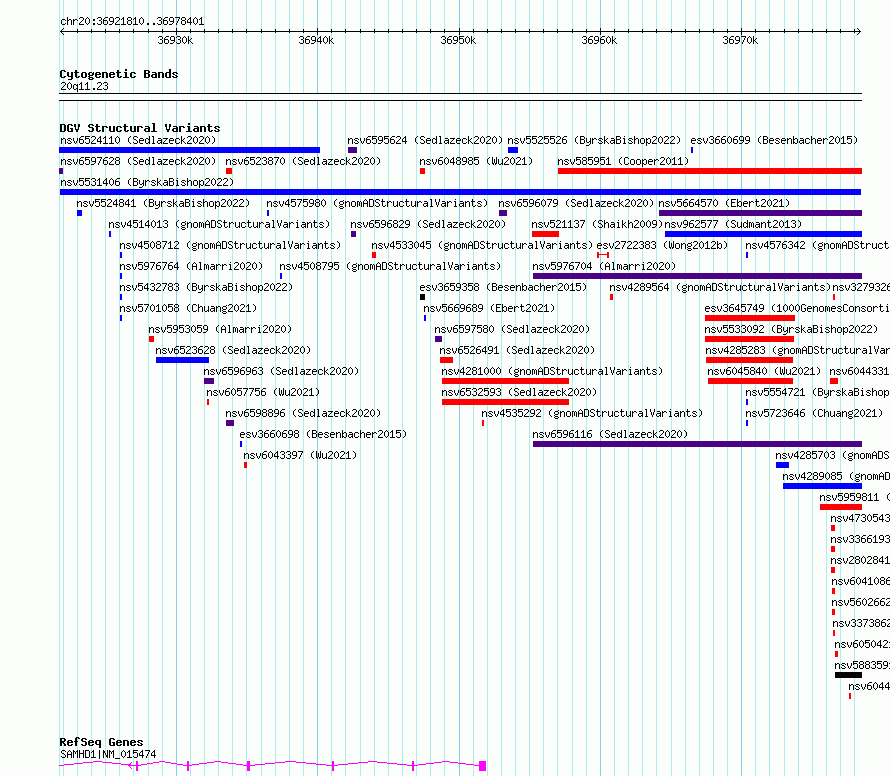The height and width of the screenshot is (776, 890).
Task: Open nsv6597580 (Sedlazeck2020) label
Action: (x=512, y=329)
